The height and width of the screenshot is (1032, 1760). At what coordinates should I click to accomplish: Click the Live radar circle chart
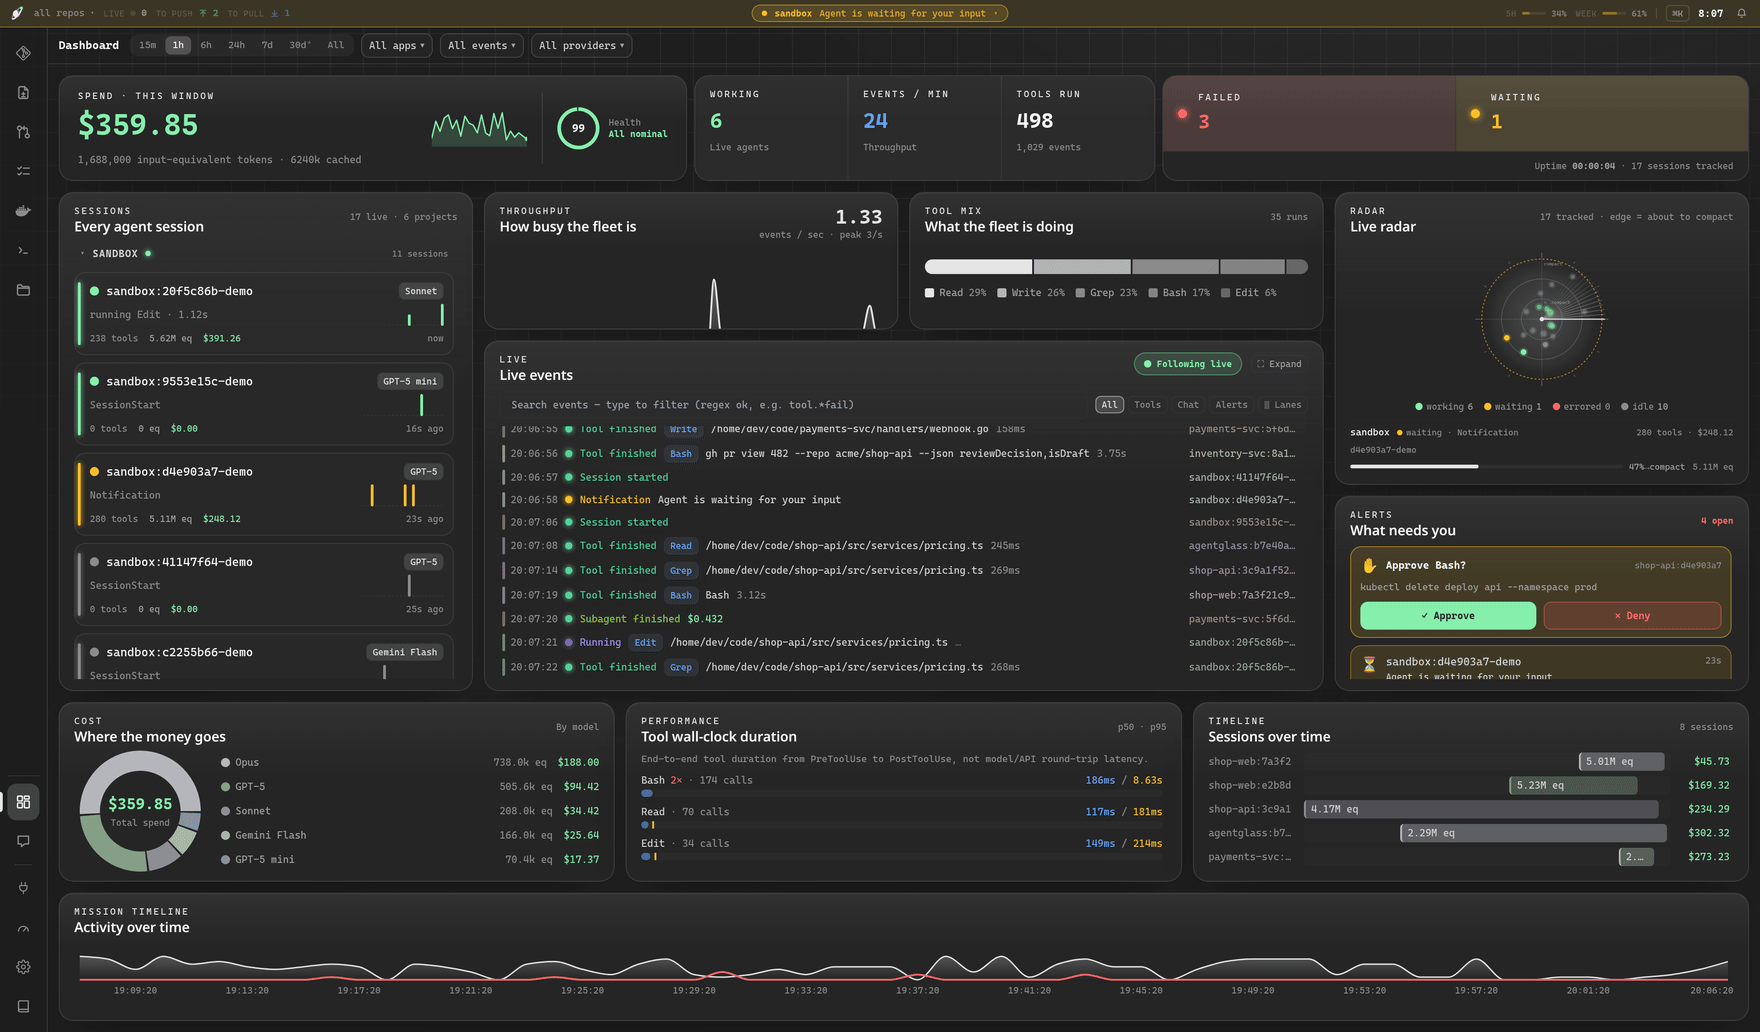(1541, 319)
